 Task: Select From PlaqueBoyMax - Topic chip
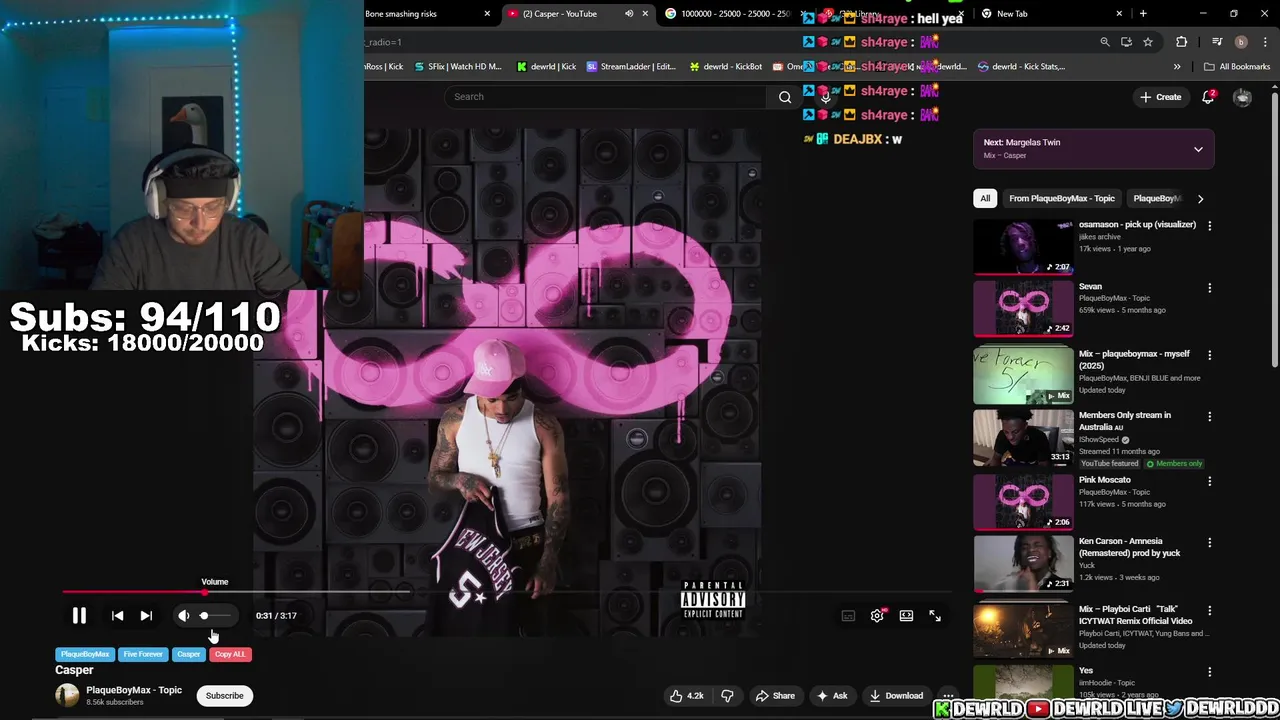point(1062,198)
